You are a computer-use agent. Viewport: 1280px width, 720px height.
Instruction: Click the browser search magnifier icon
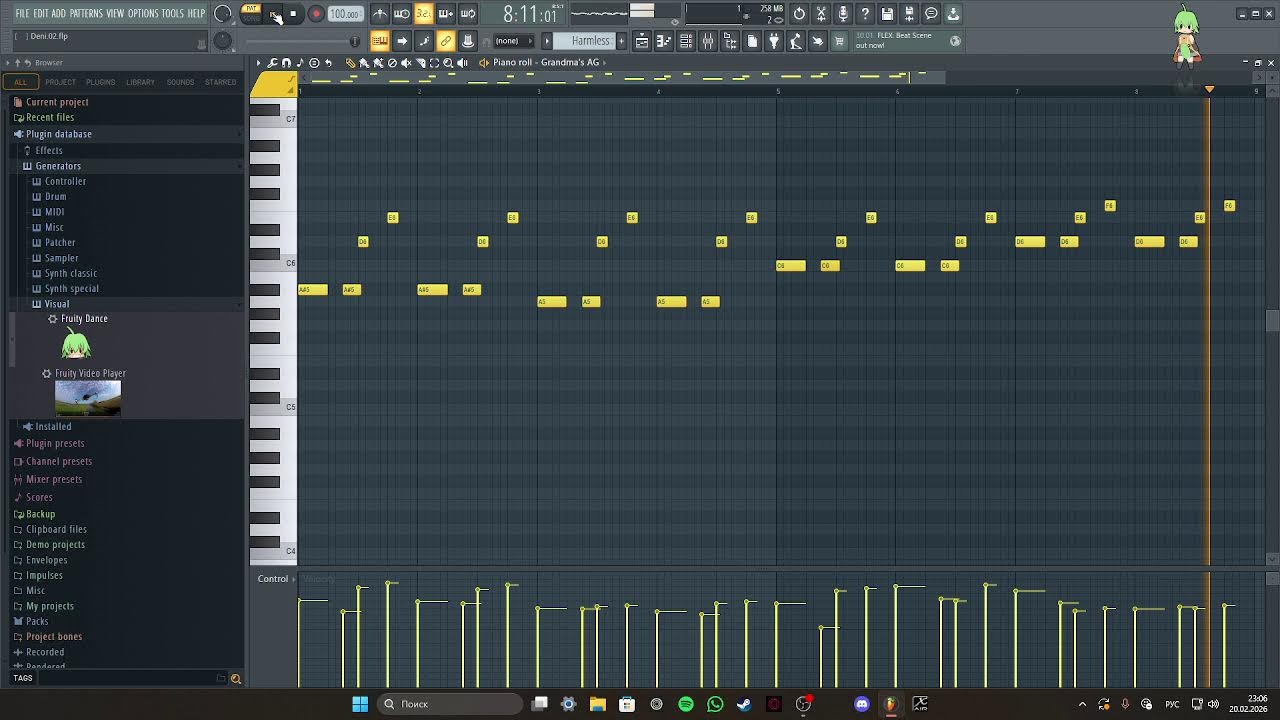click(x=236, y=679)
